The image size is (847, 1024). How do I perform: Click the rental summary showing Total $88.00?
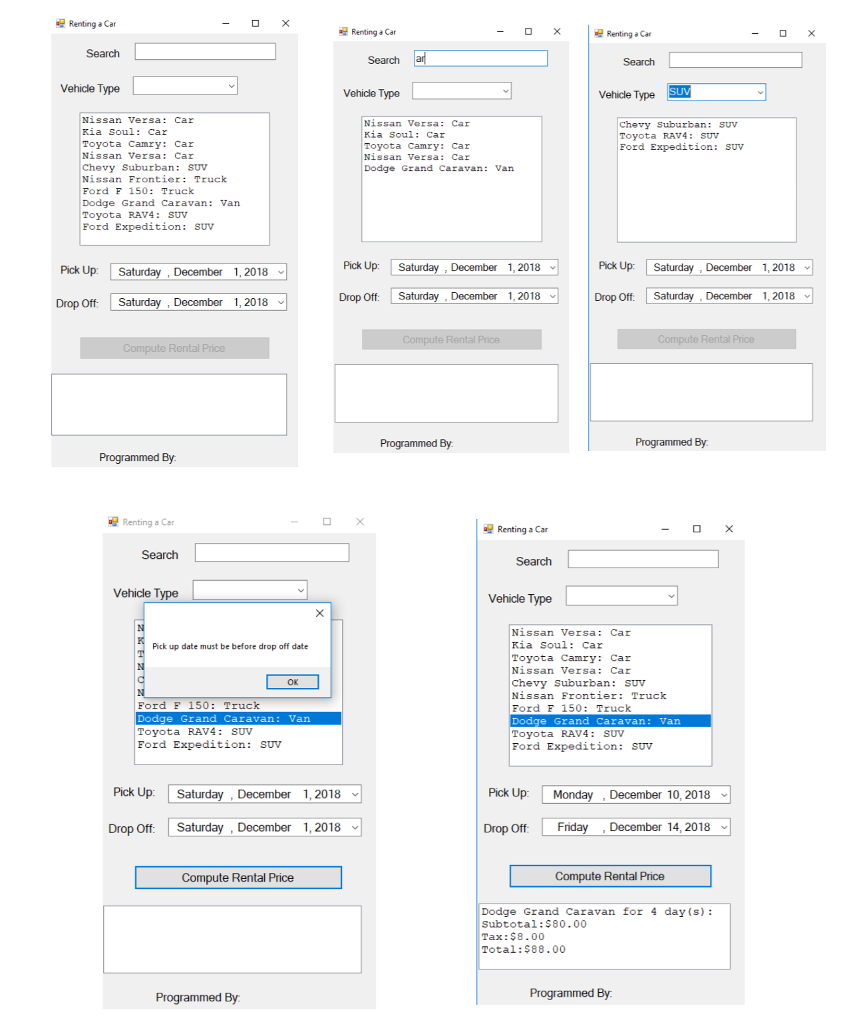tap(605, 935)
